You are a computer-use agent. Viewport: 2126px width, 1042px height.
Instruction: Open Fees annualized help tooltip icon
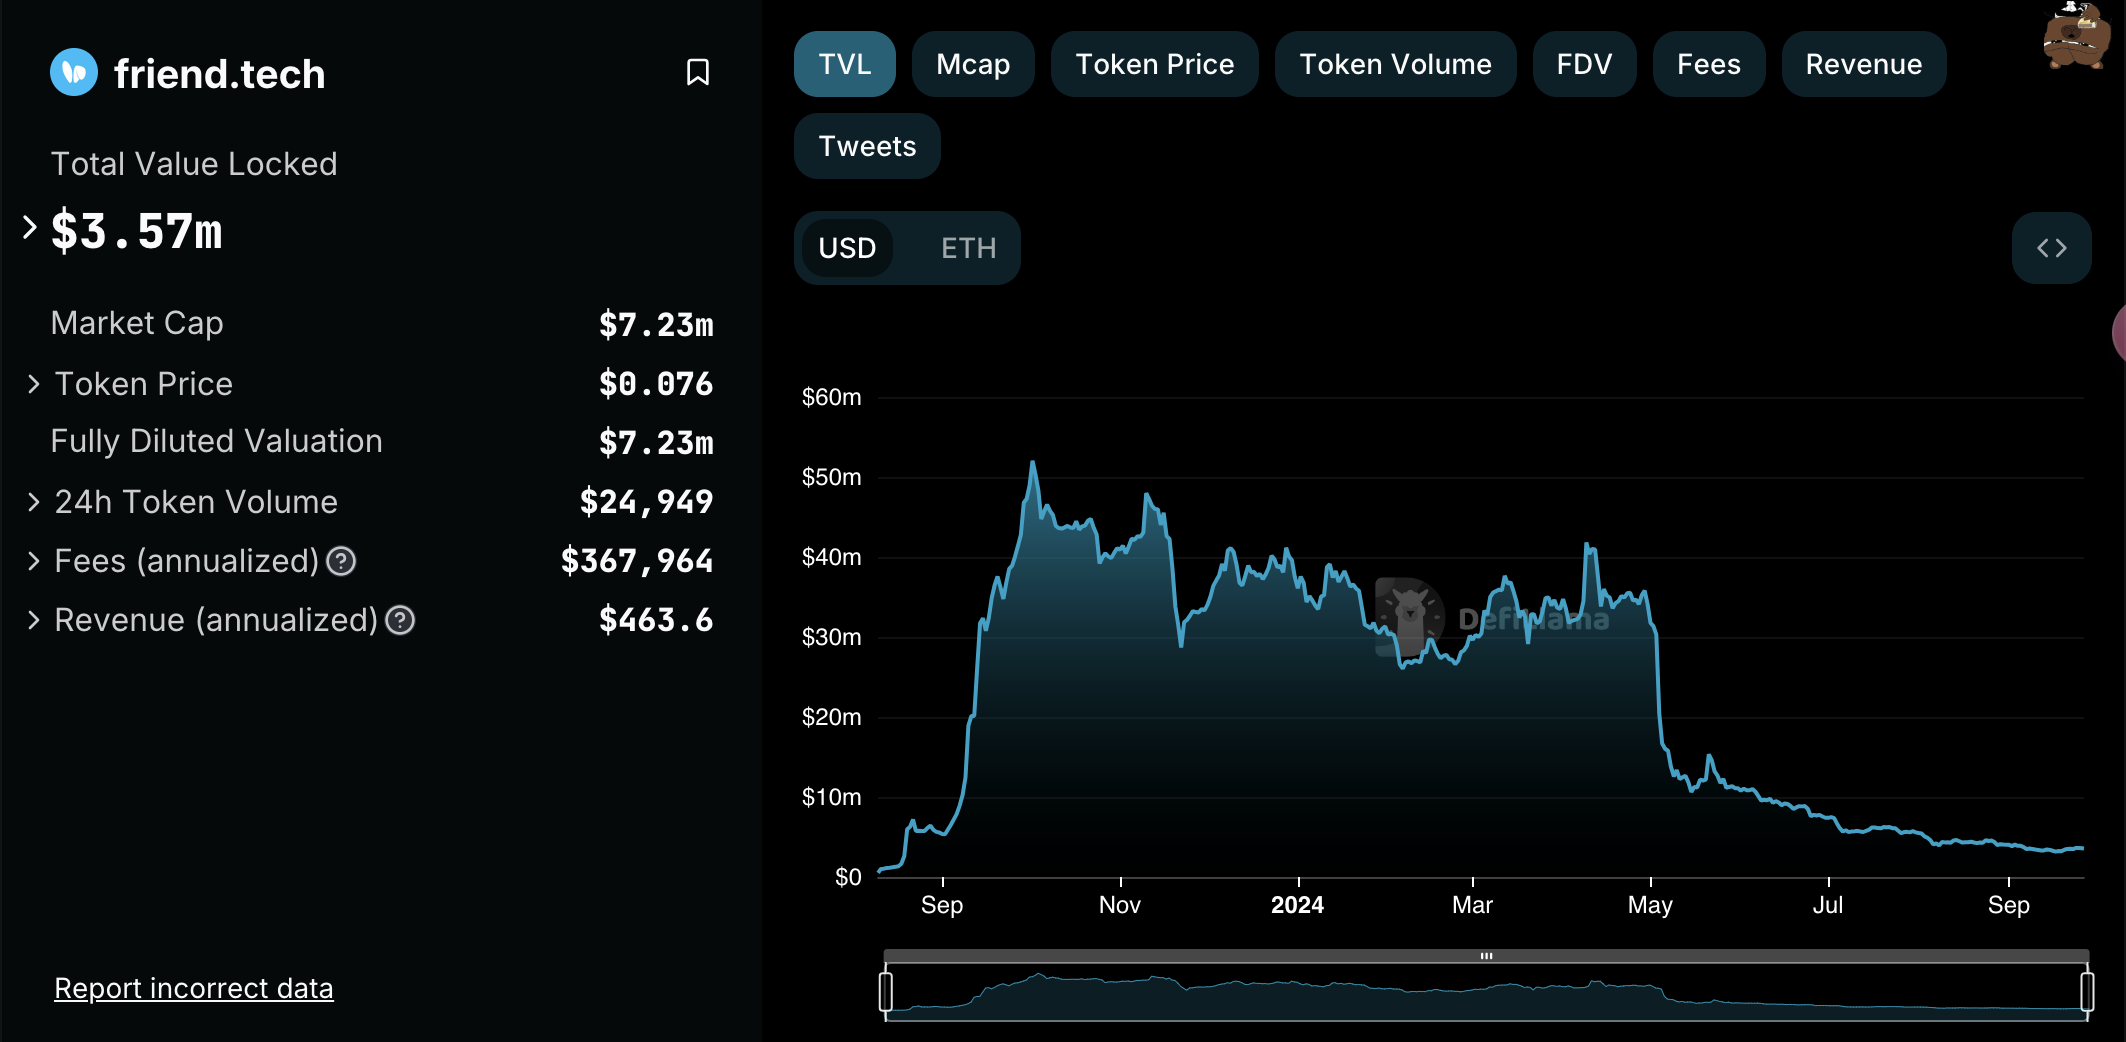coord(341,562)
